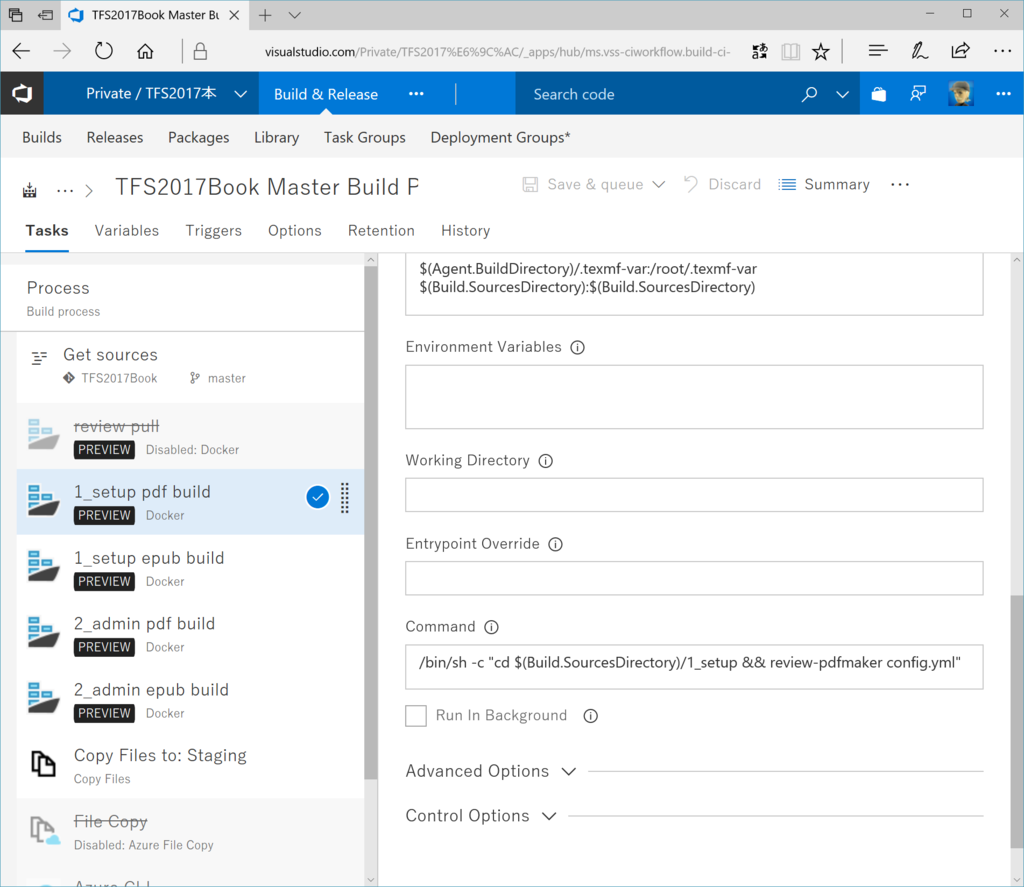Click the build definitions factory icon
Image resolution: width=1024 pixels, height=887 pixels.
[29, 191]
